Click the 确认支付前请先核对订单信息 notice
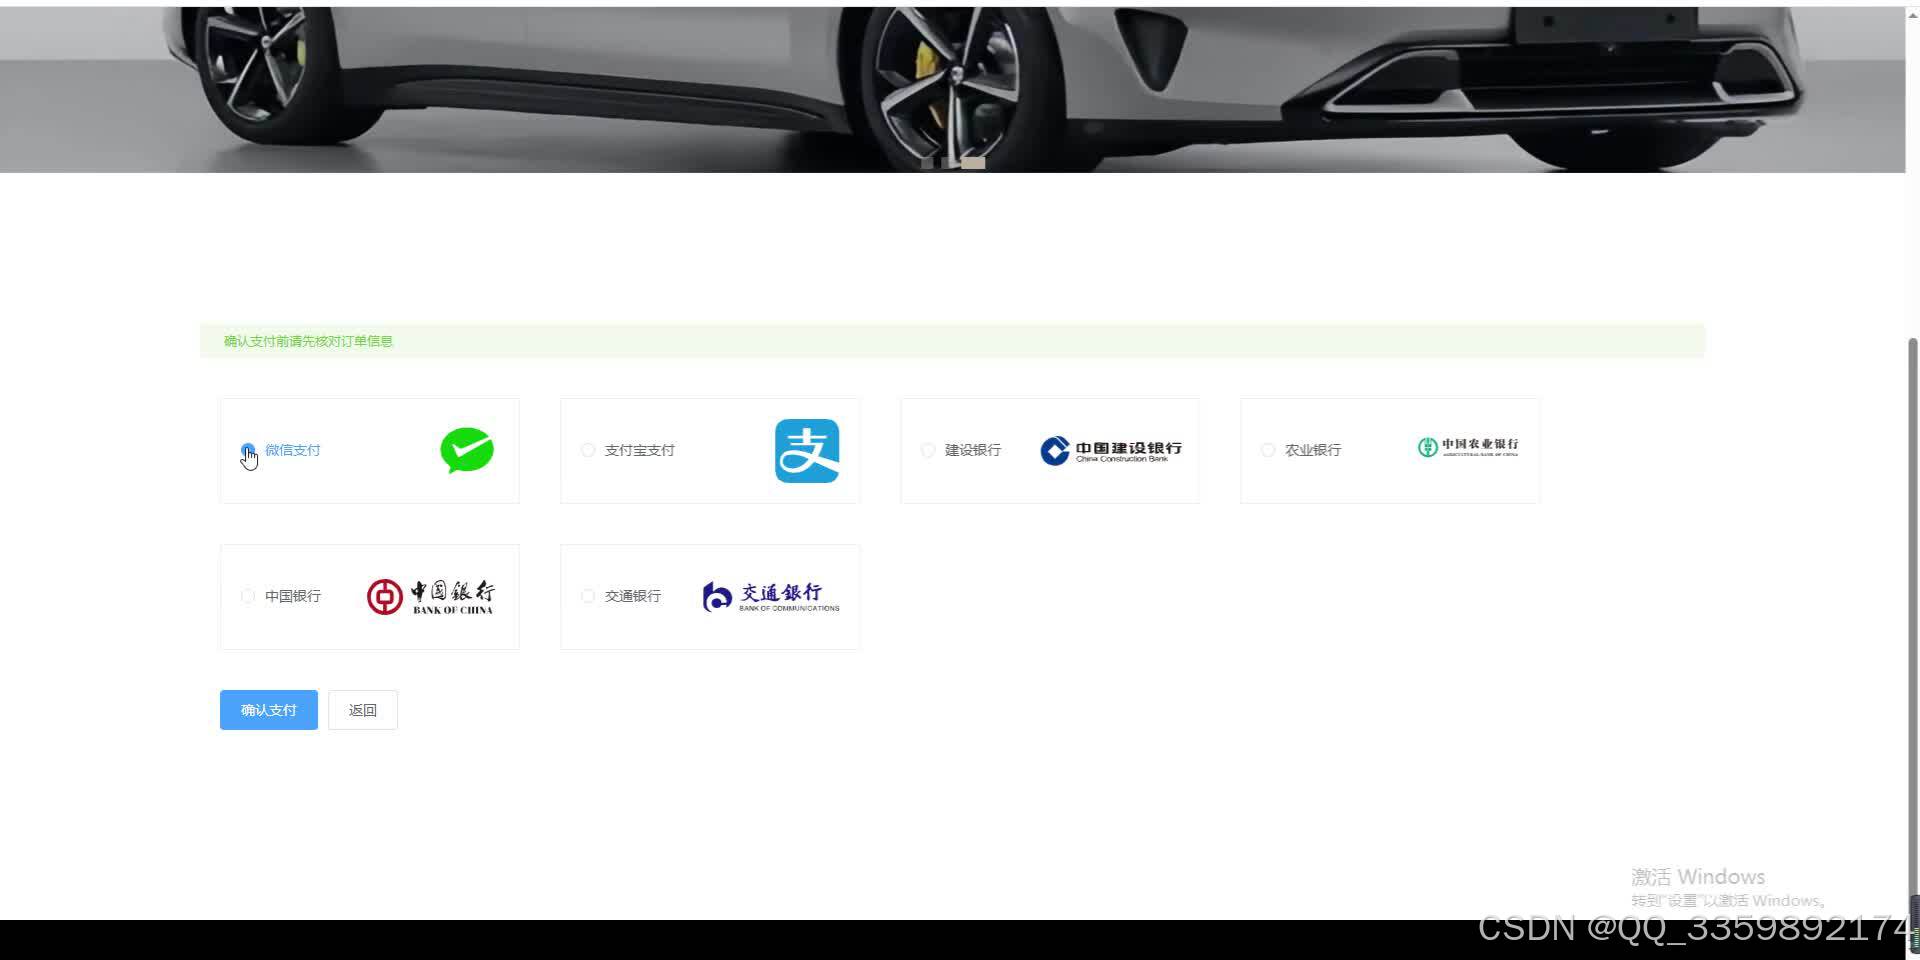 click(x=952, y=341)
